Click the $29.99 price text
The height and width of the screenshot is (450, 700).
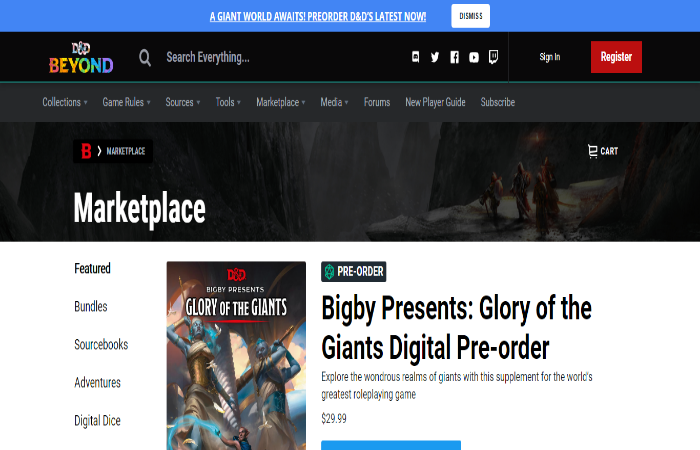pyautogui.click(x=334, y=418)
